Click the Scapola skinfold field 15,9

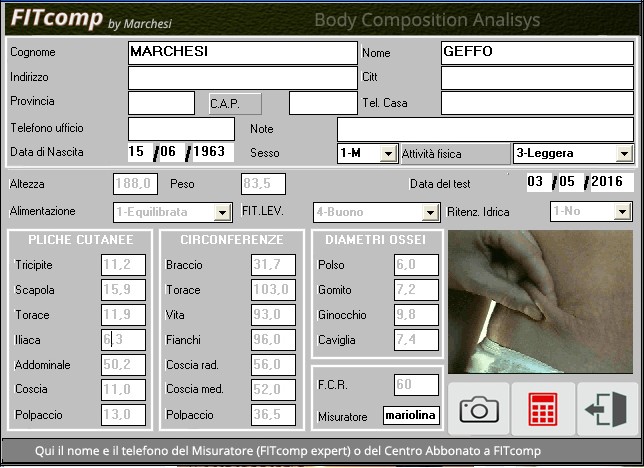(123, 290)
